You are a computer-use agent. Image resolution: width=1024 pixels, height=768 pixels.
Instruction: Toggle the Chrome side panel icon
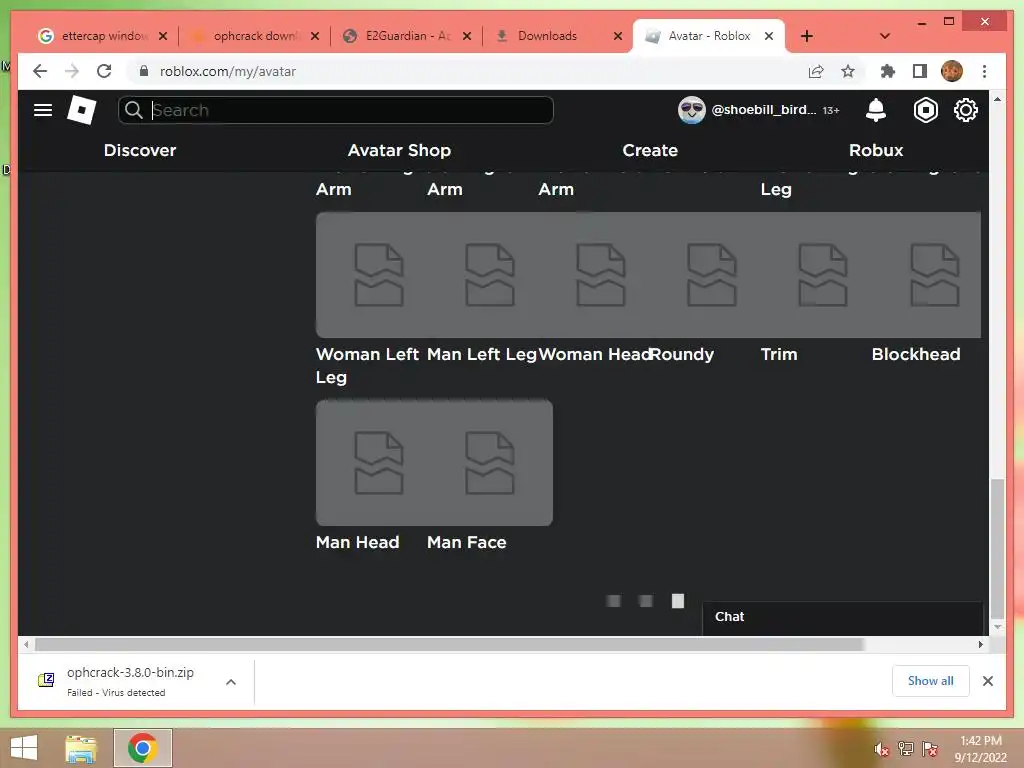(920, 71)
